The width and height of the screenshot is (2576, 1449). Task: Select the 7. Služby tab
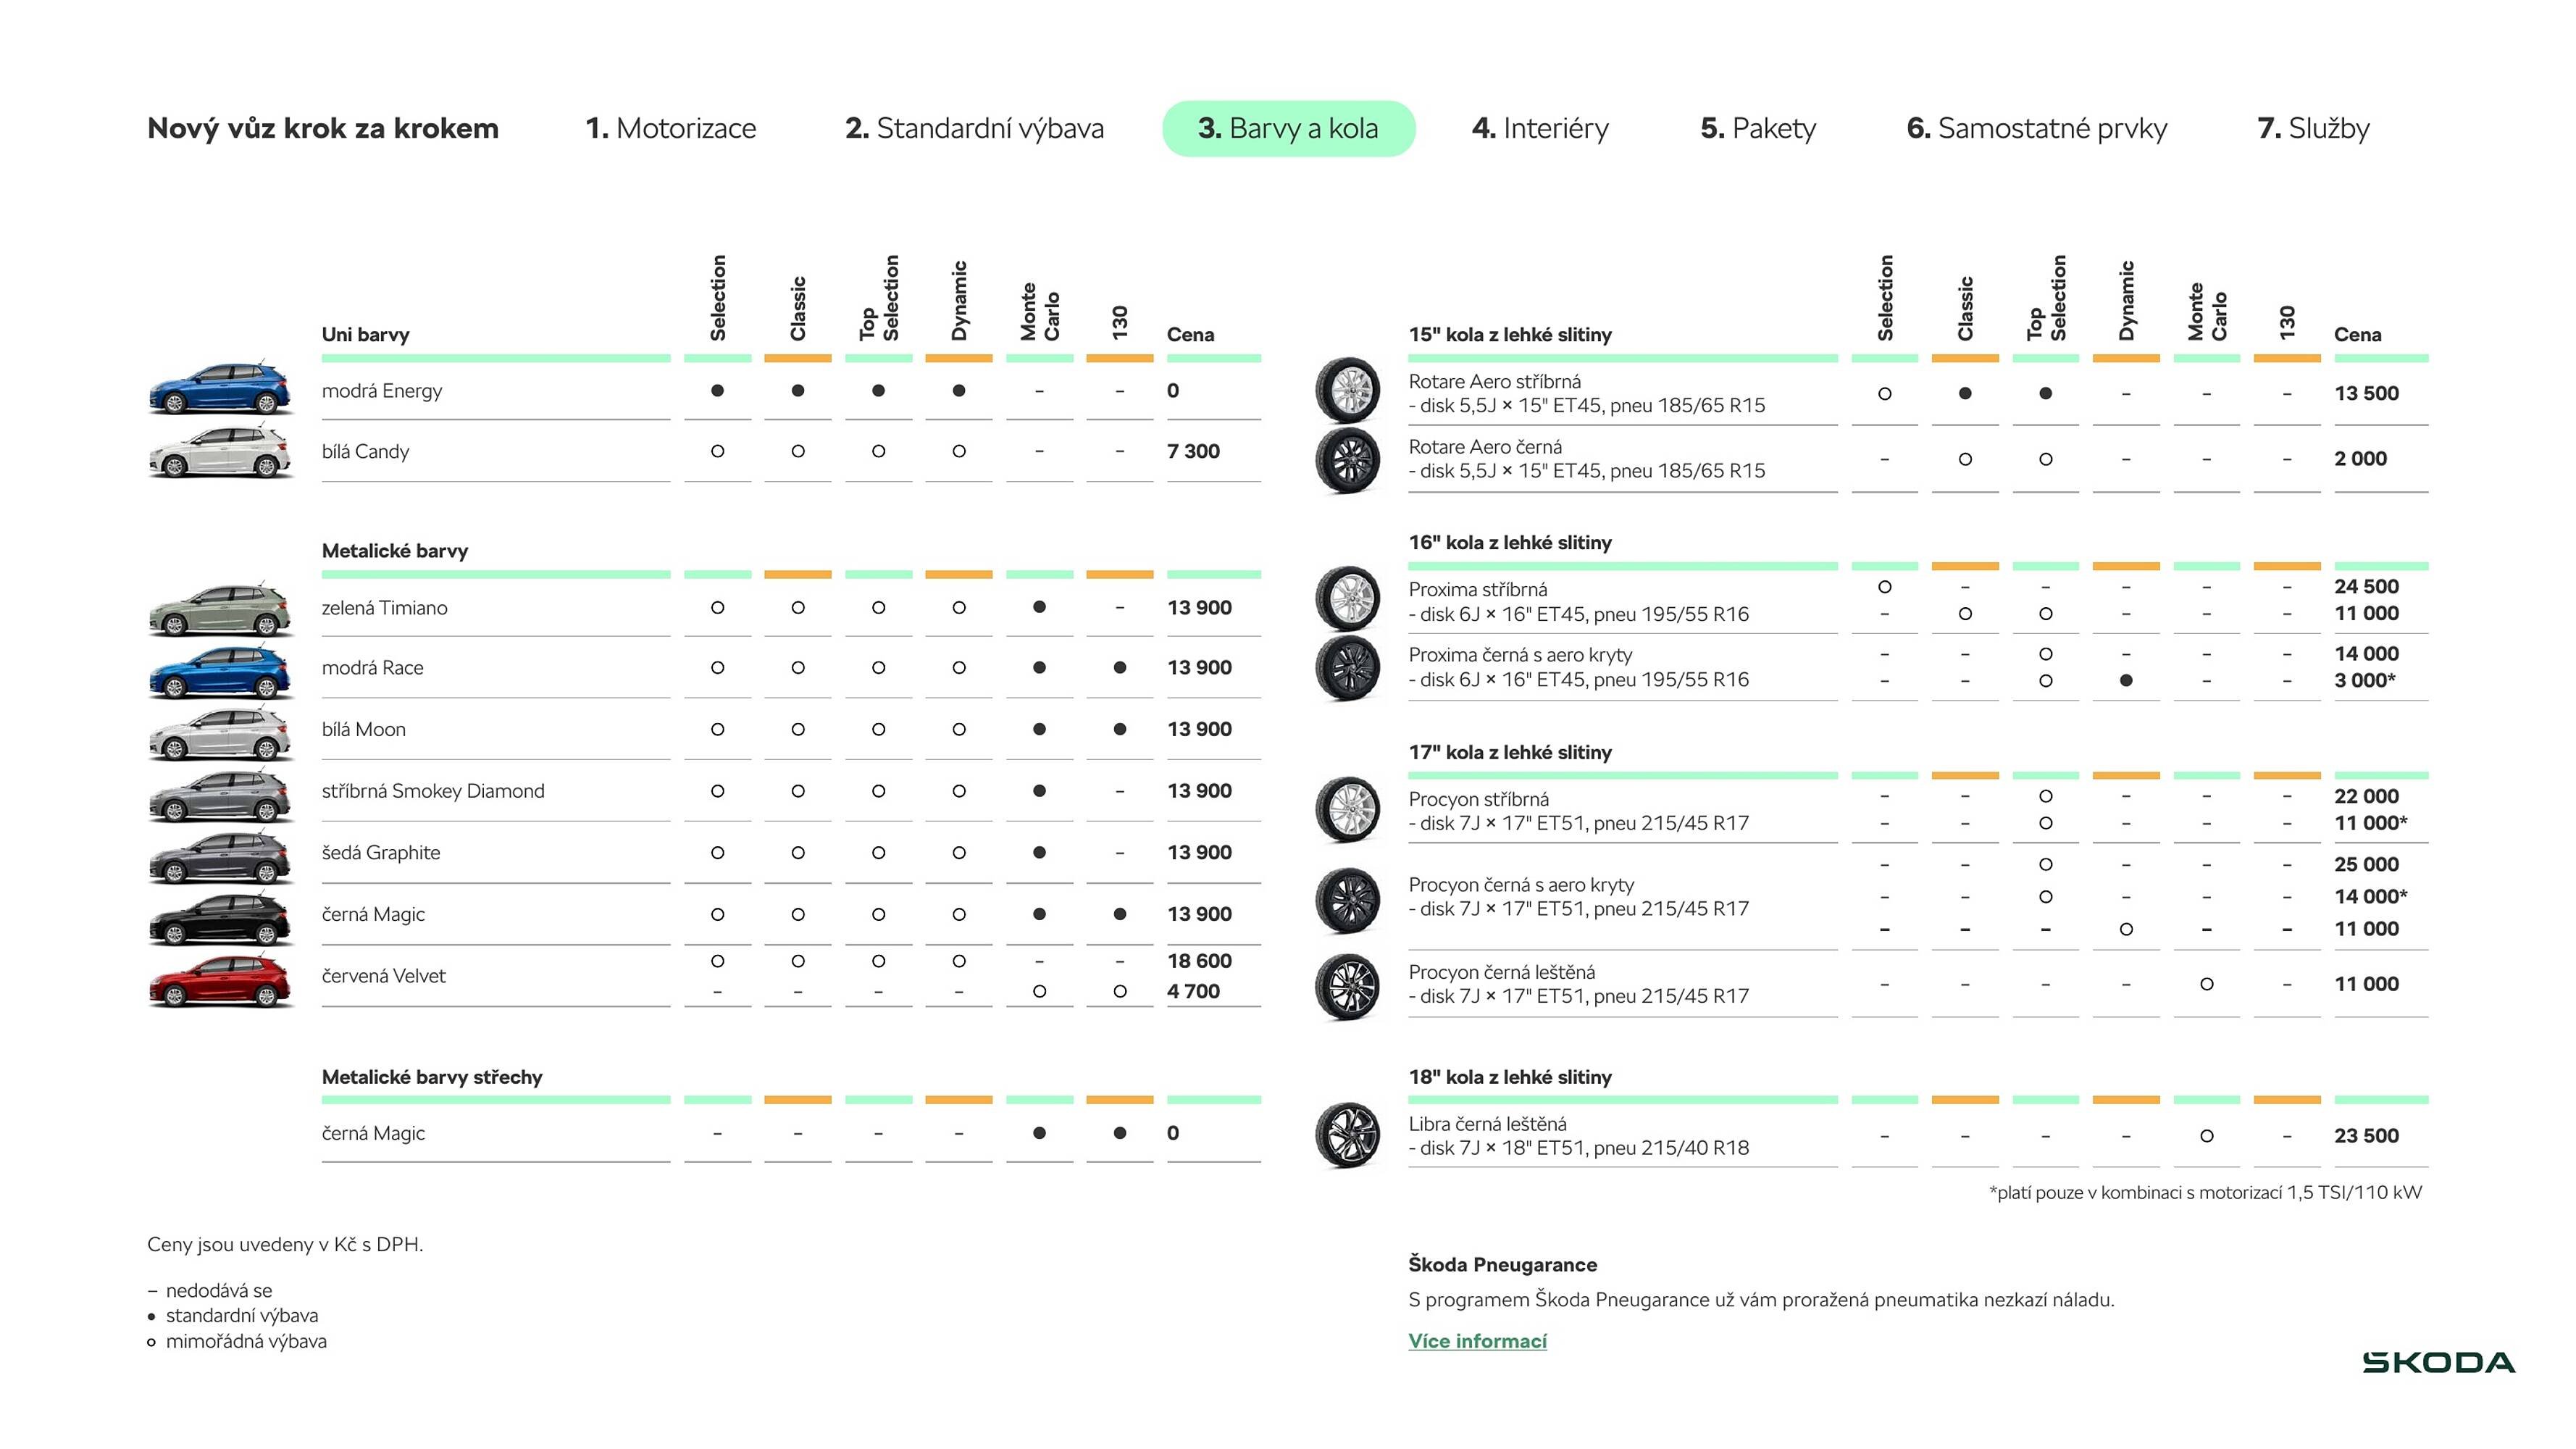(2313, 128)
